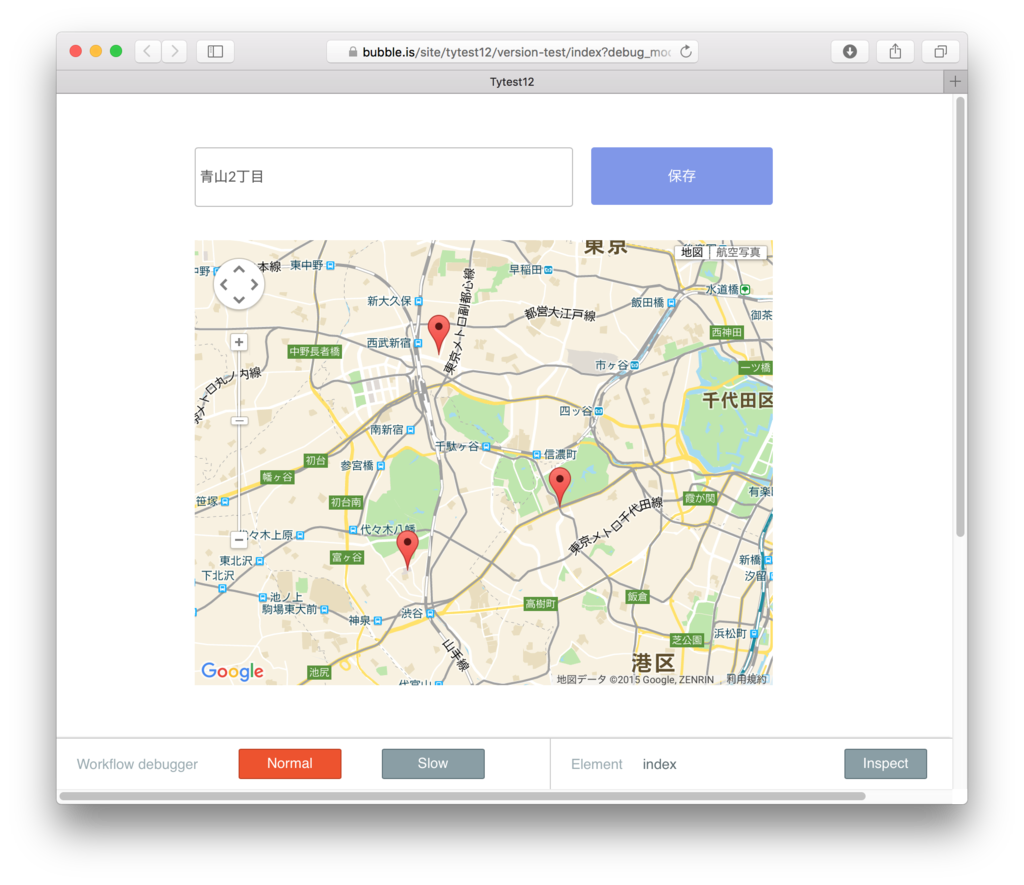Image resolution: width=1024 pixels, height=885 pixels.
Task: Click the 保存 button
Action: [x=682, y=176]
